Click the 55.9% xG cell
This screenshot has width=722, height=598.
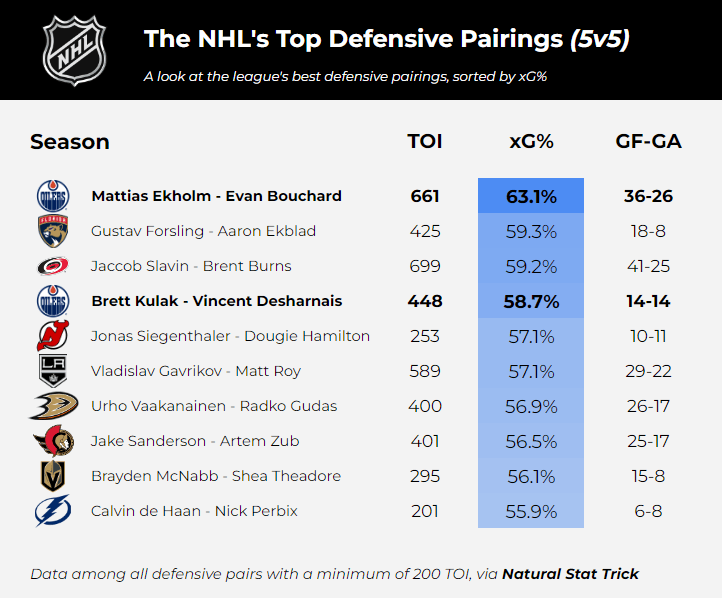(x=531, y=511)
